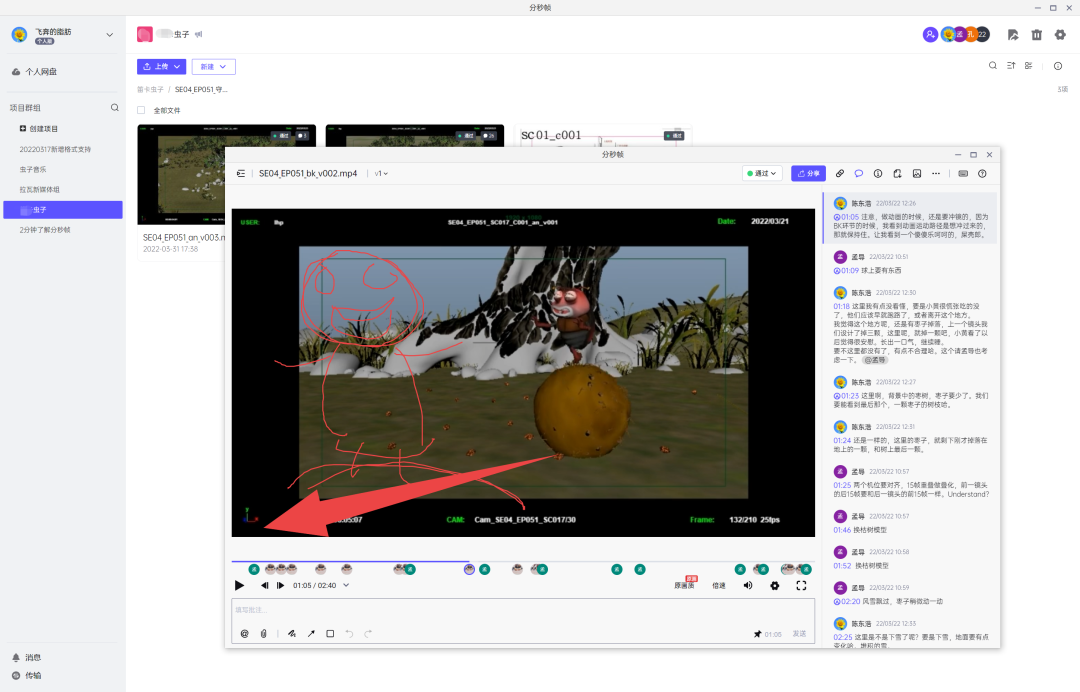This screenshot has height=692, width=1080.
Task: Toggle the timestamp pin at 01:05
Action: pyautogui.click(x=768, y=634)
